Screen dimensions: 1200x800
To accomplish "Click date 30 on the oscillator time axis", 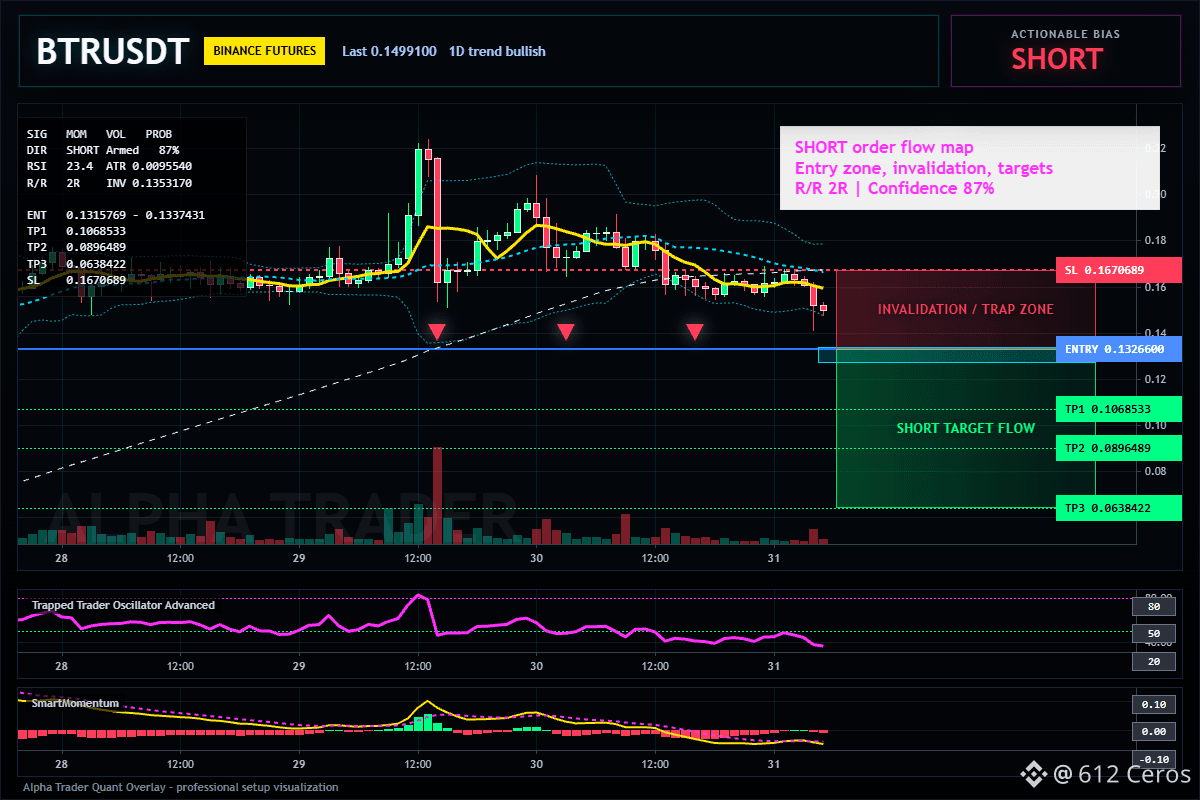I will point(536,666).
